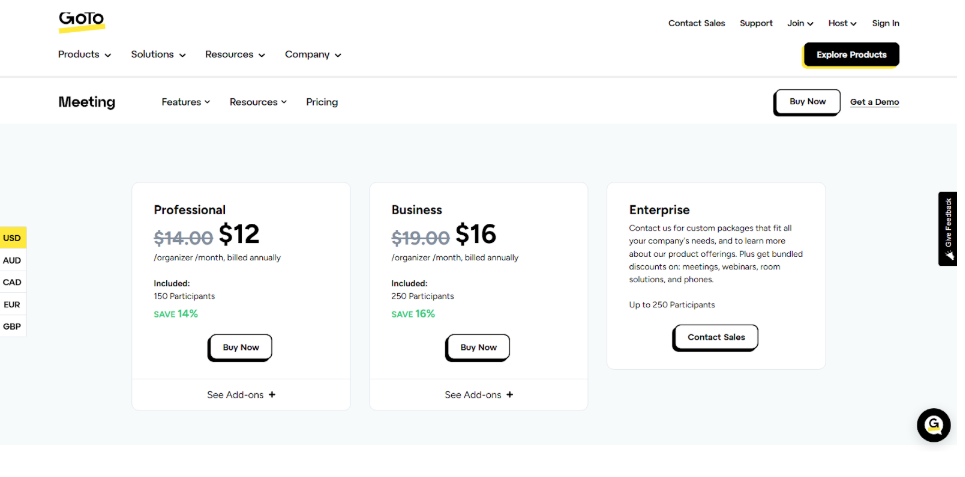Switch currency to CAD

tap(12, 283)
